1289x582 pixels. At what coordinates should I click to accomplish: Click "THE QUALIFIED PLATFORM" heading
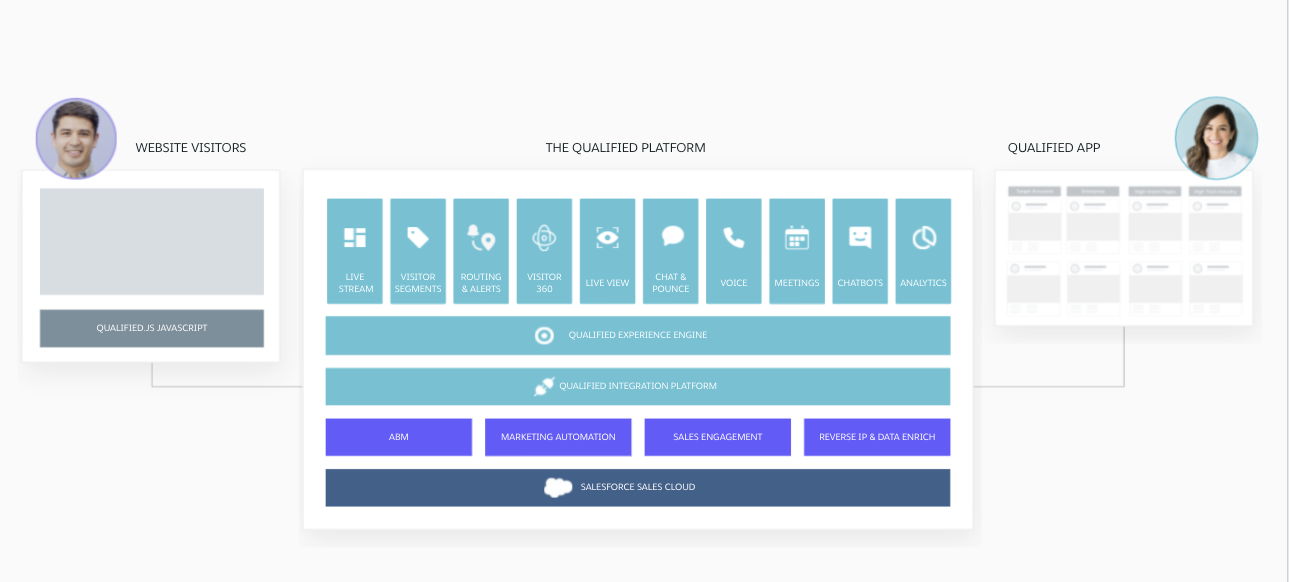625,148
